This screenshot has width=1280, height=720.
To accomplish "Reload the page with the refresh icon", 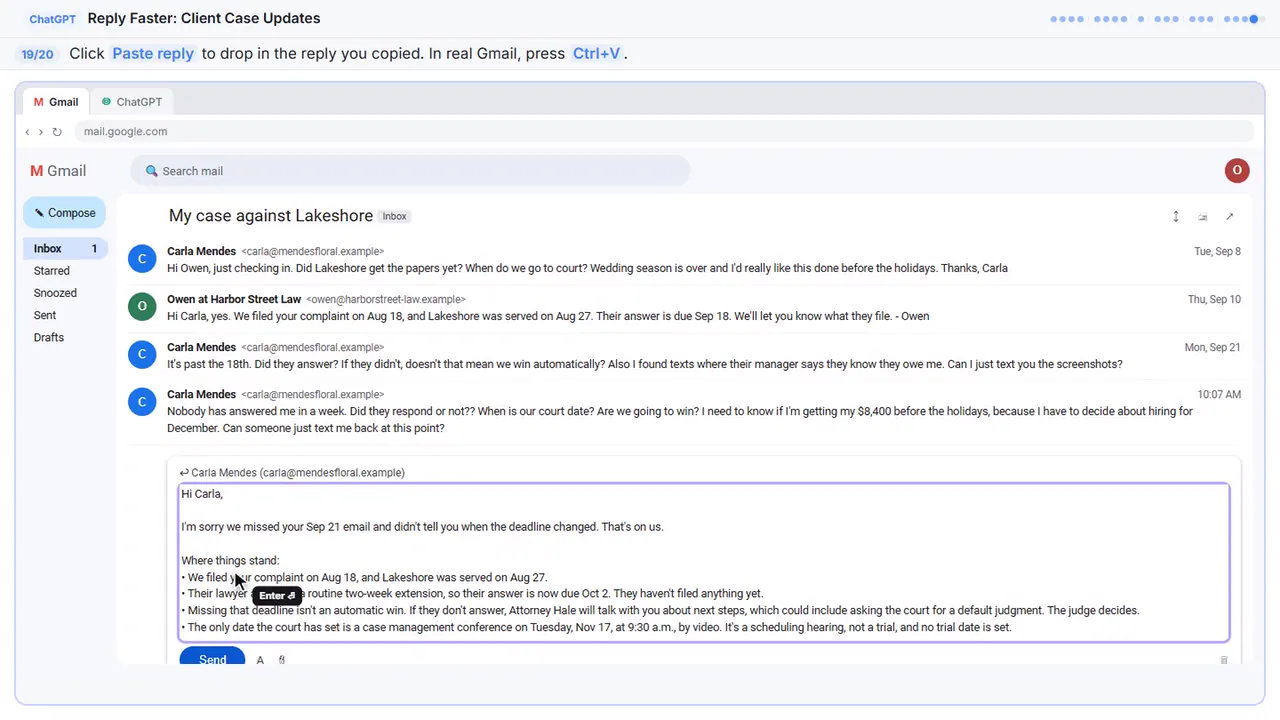I will pyautogui.click(x=57, y=132).
